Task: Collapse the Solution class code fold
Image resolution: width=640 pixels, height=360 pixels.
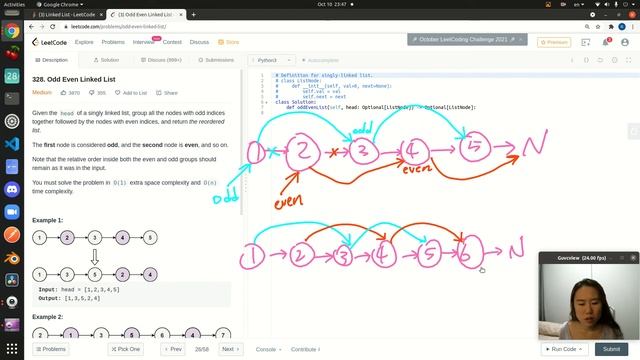Action: 267,102
